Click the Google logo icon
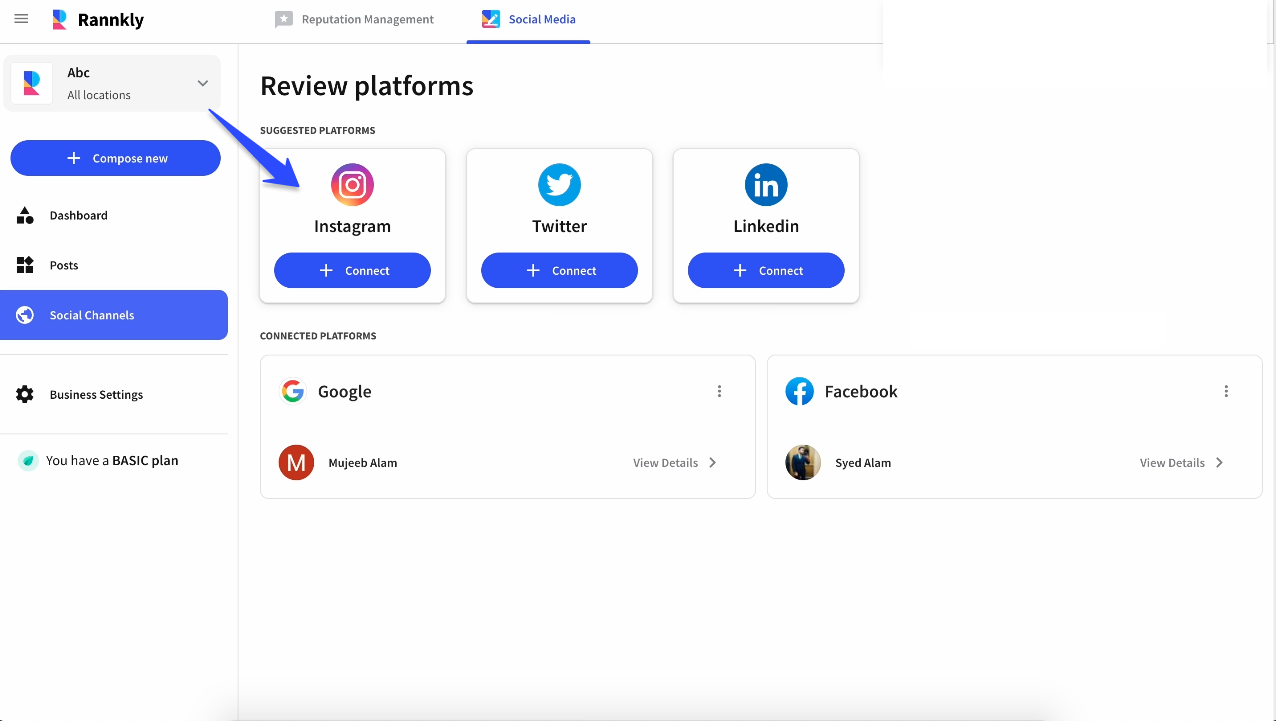Viewport: 1276px width, 721px height. tap(293, 391)
